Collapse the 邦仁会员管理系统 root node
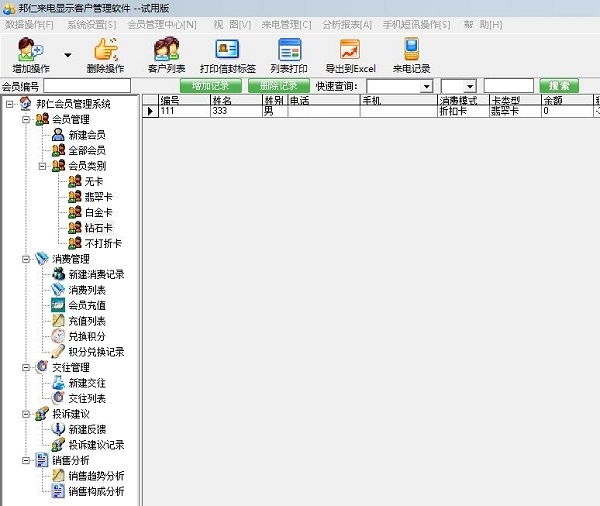This screenshot has height=506, width=600. (x=10, y=104)
